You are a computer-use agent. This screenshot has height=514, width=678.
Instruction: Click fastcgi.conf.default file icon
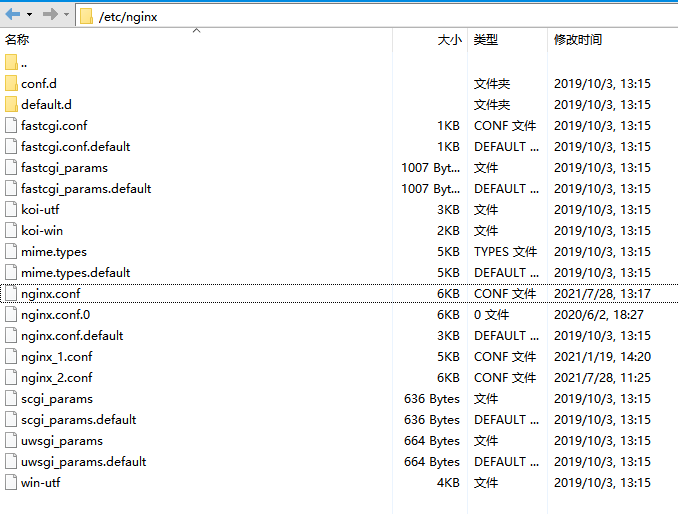click(x=11, y=147)
